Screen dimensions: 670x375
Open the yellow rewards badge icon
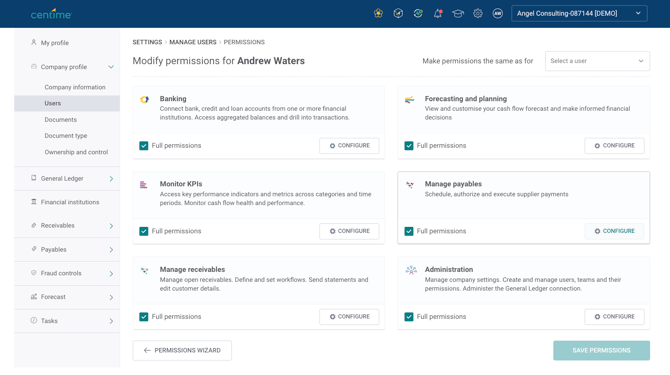pyautogui.click(x=378, y=14)
